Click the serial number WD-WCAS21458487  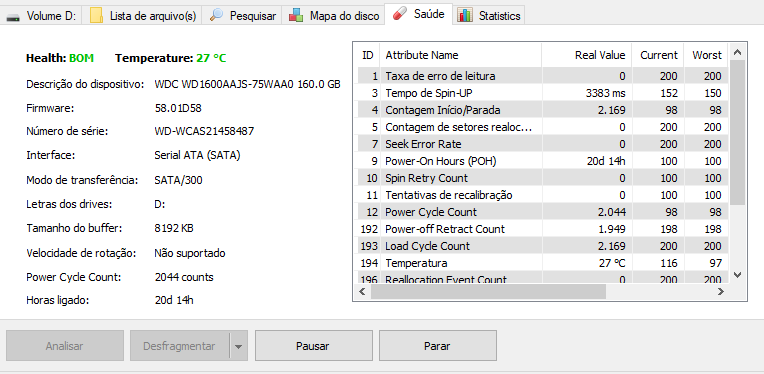click(204, 131)
